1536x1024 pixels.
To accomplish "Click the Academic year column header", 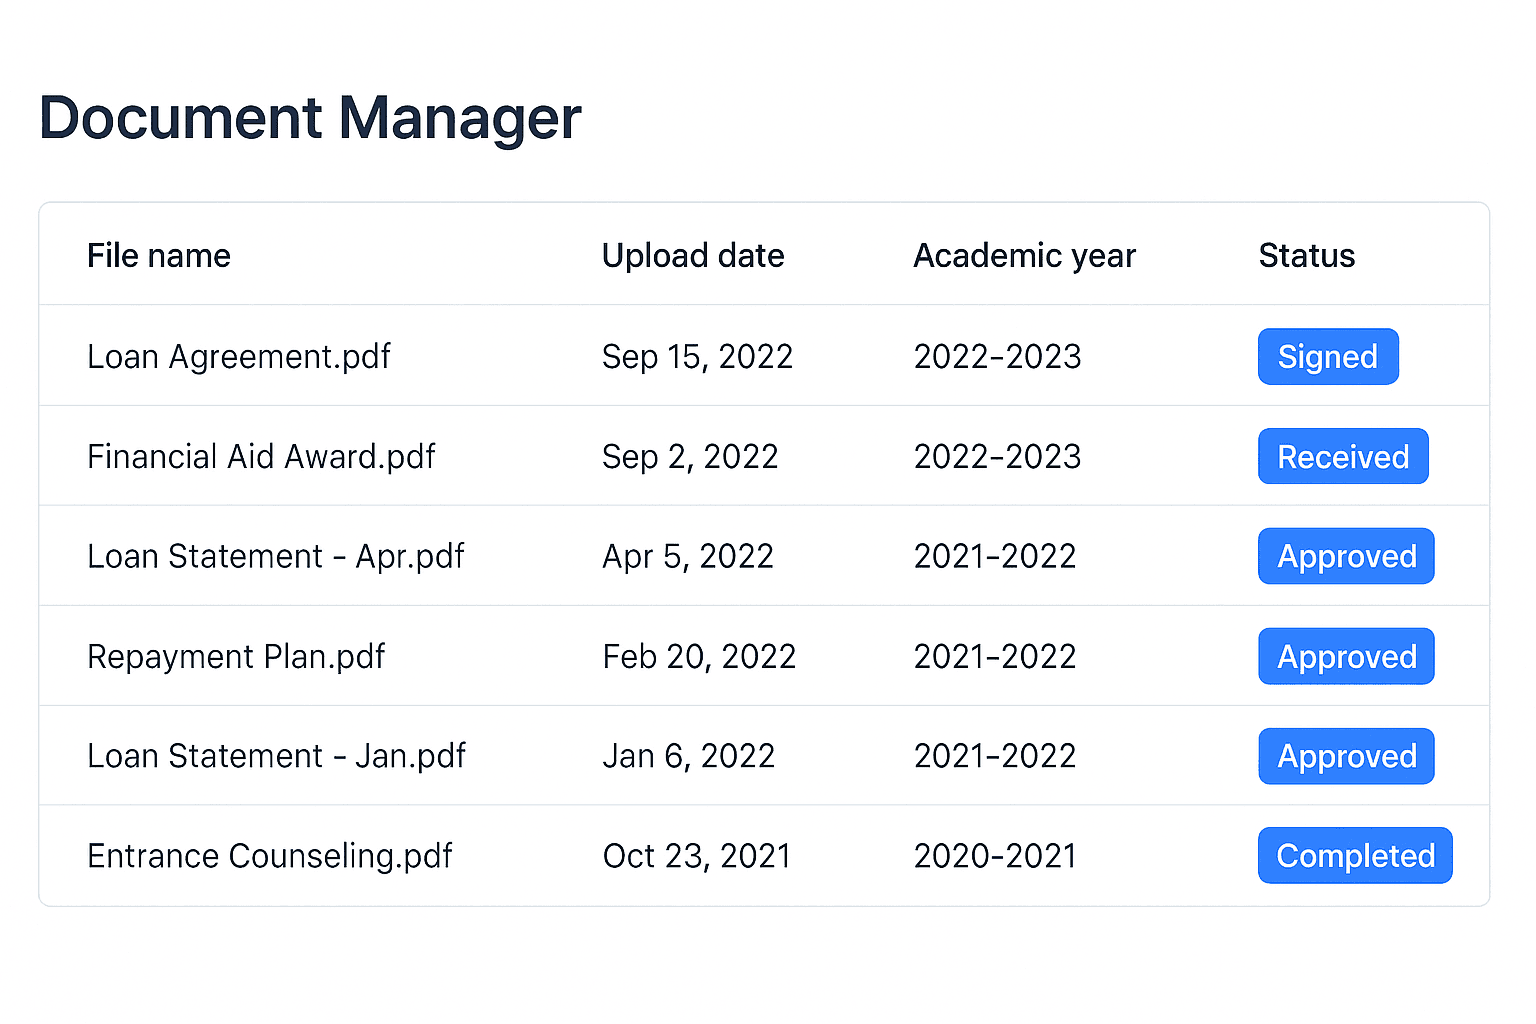I will click(1024, 256).
